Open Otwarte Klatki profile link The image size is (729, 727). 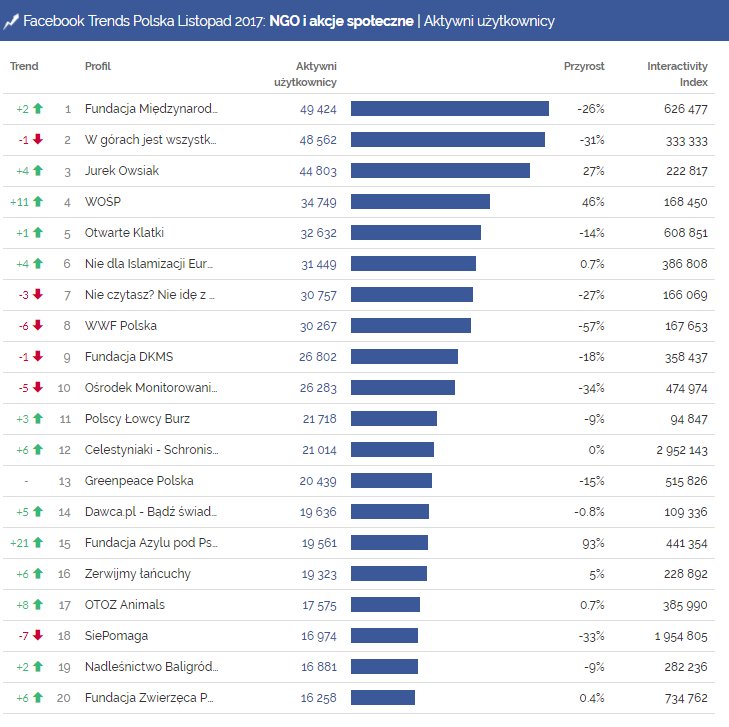coord(124,233)
